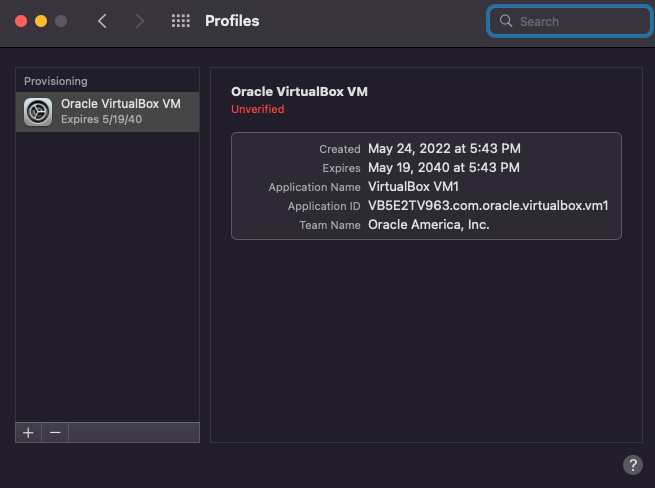Click the Expires date May 19, 2040

pos(444,167)
